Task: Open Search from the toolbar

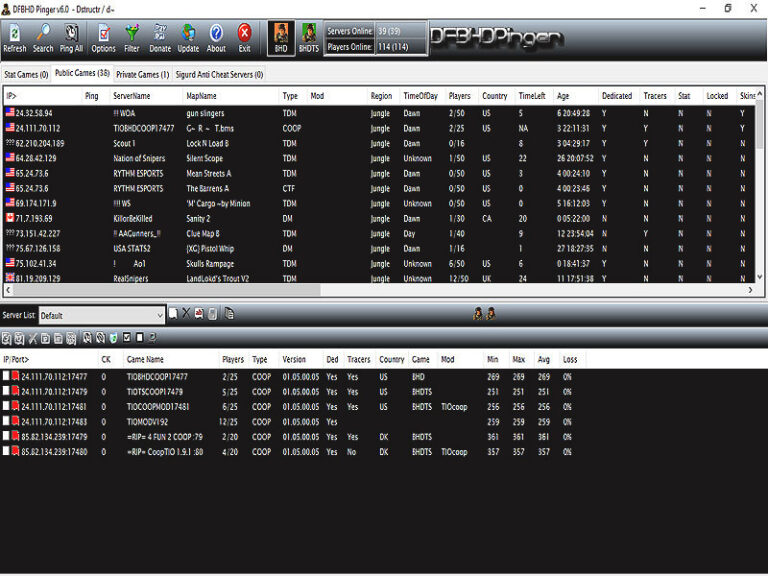Action: (x=43, y=38)
